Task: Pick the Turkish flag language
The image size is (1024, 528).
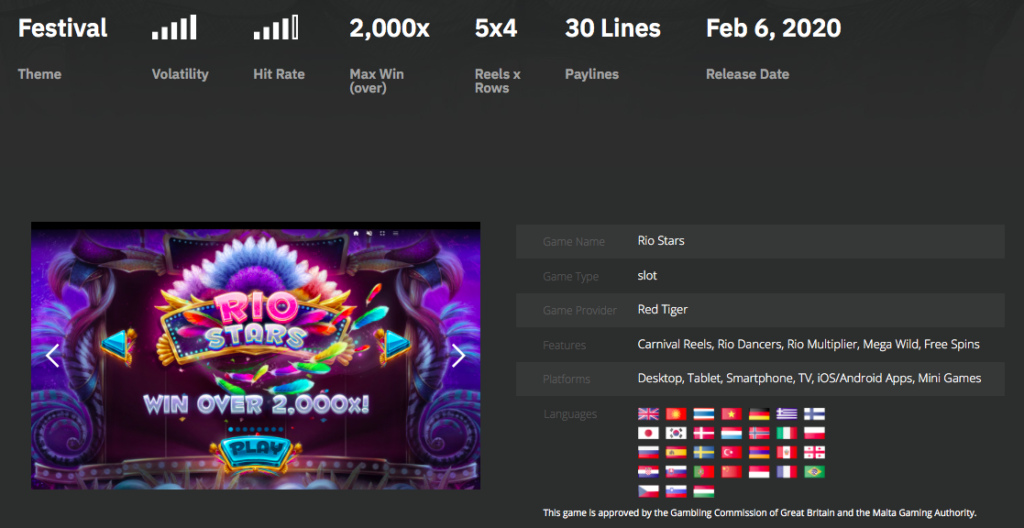Action: [x=731, y=452]
